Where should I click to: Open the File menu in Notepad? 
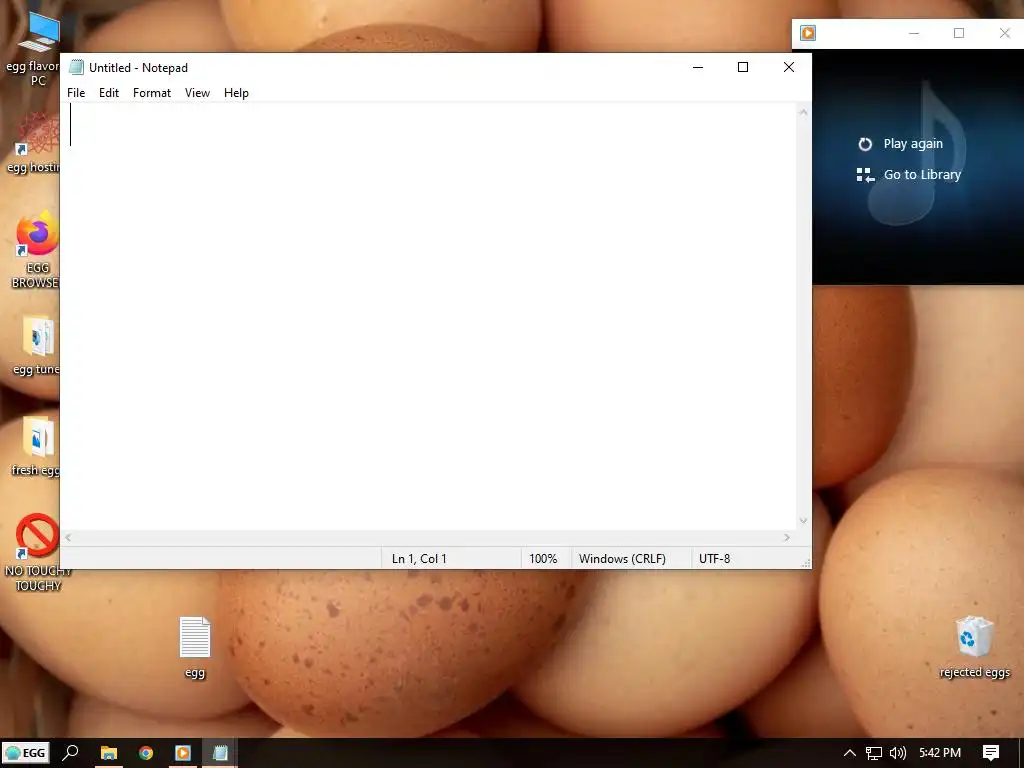[x=76, y=93]
